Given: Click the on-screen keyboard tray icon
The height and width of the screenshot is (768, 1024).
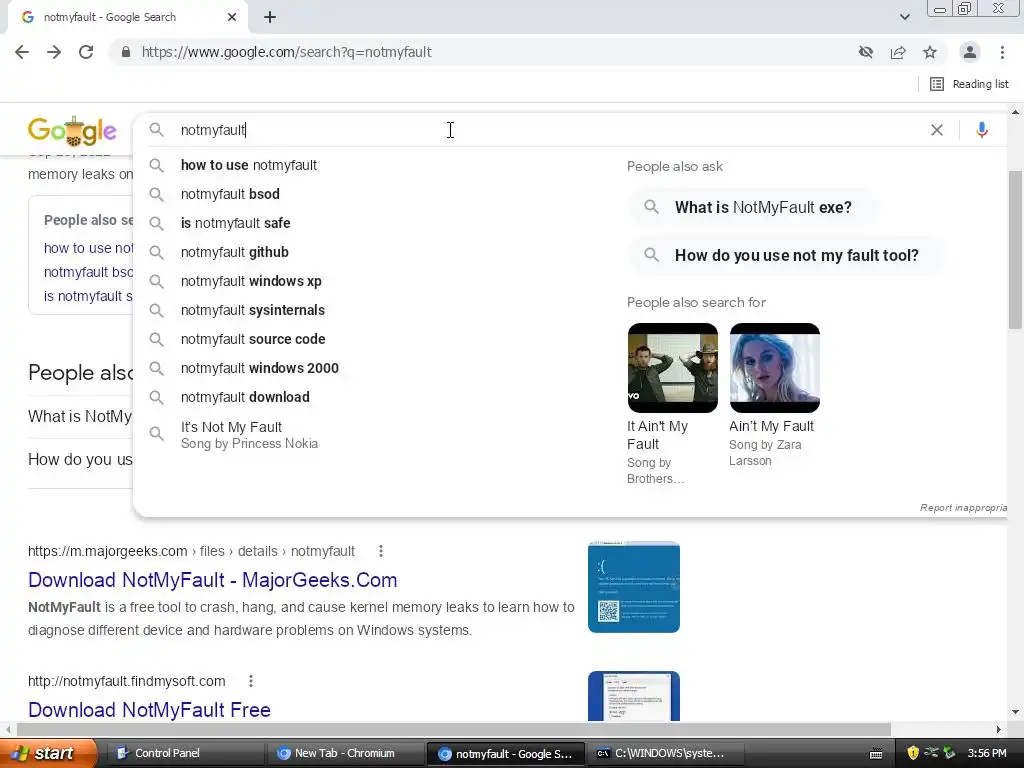Looking at the screenshot, I should click(x=876, y=754).
